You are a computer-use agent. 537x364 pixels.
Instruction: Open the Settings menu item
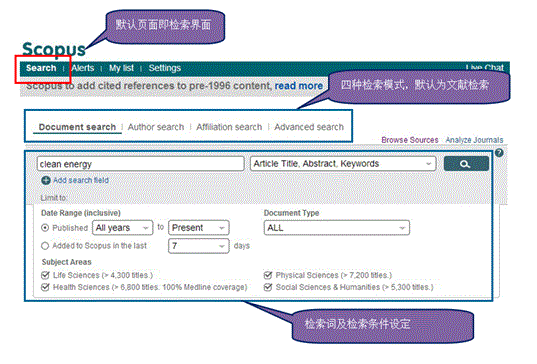tap(164, 68)
